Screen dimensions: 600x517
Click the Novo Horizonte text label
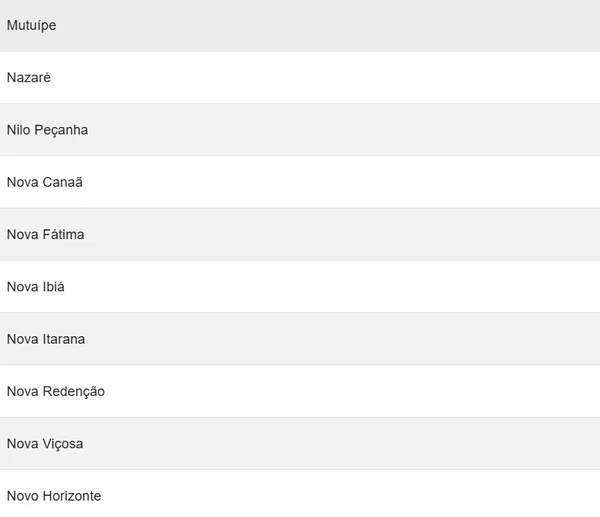[53, 495]
